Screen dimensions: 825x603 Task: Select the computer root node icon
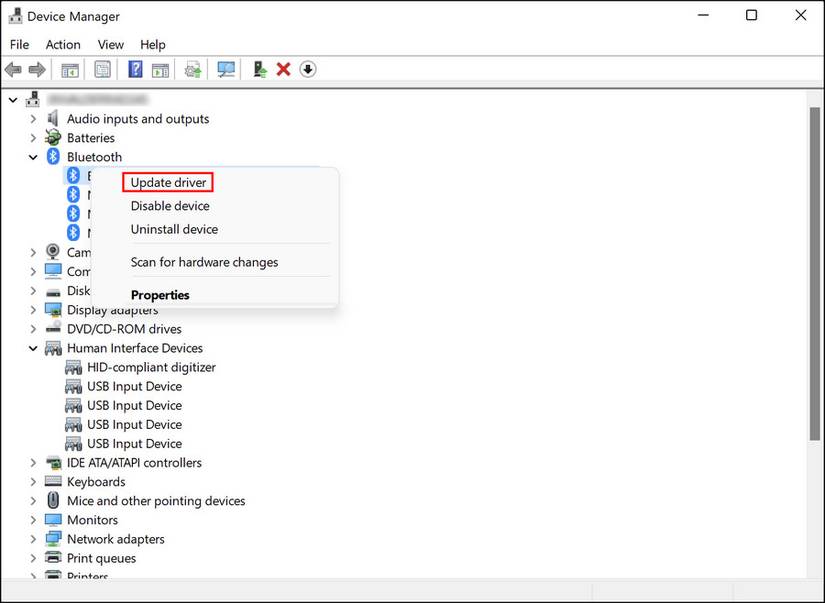click(x=33, y=99)
